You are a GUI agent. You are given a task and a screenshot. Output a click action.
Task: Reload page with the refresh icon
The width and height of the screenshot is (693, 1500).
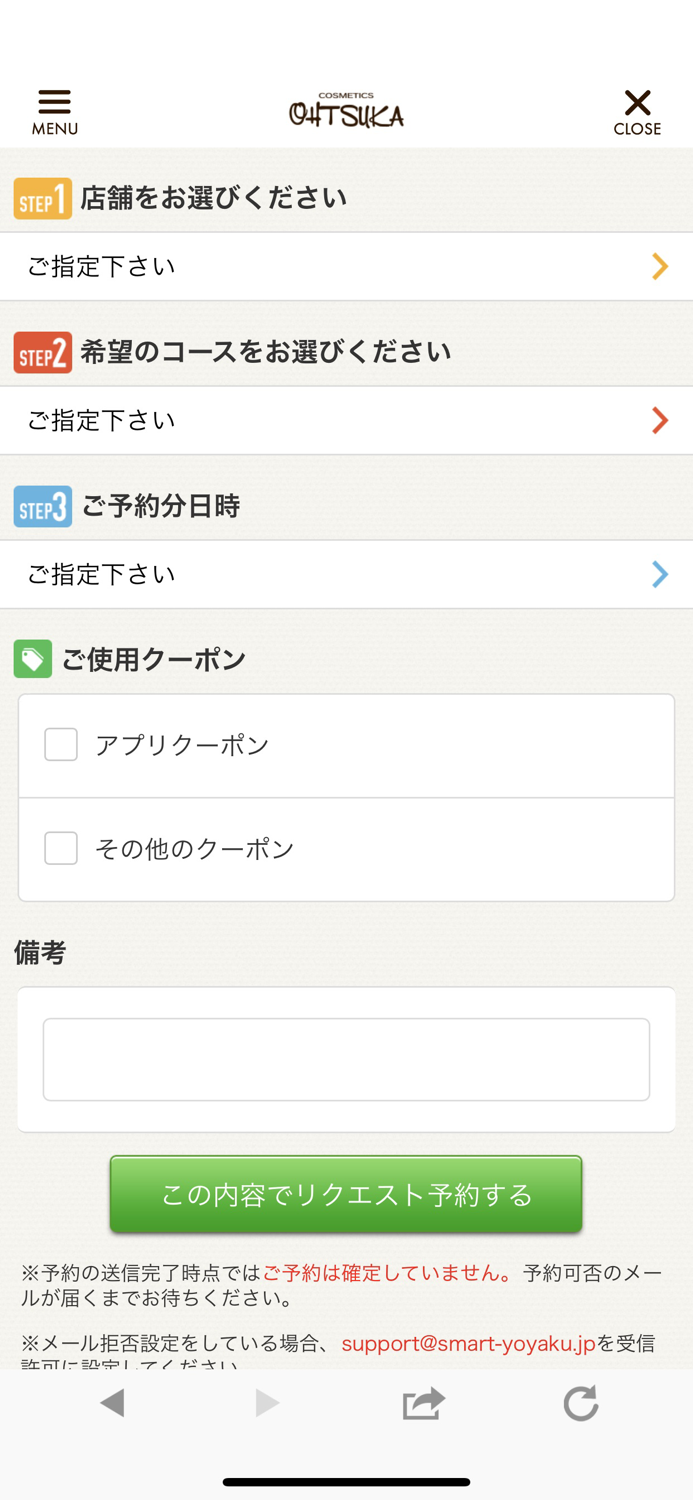point(580,1403)
